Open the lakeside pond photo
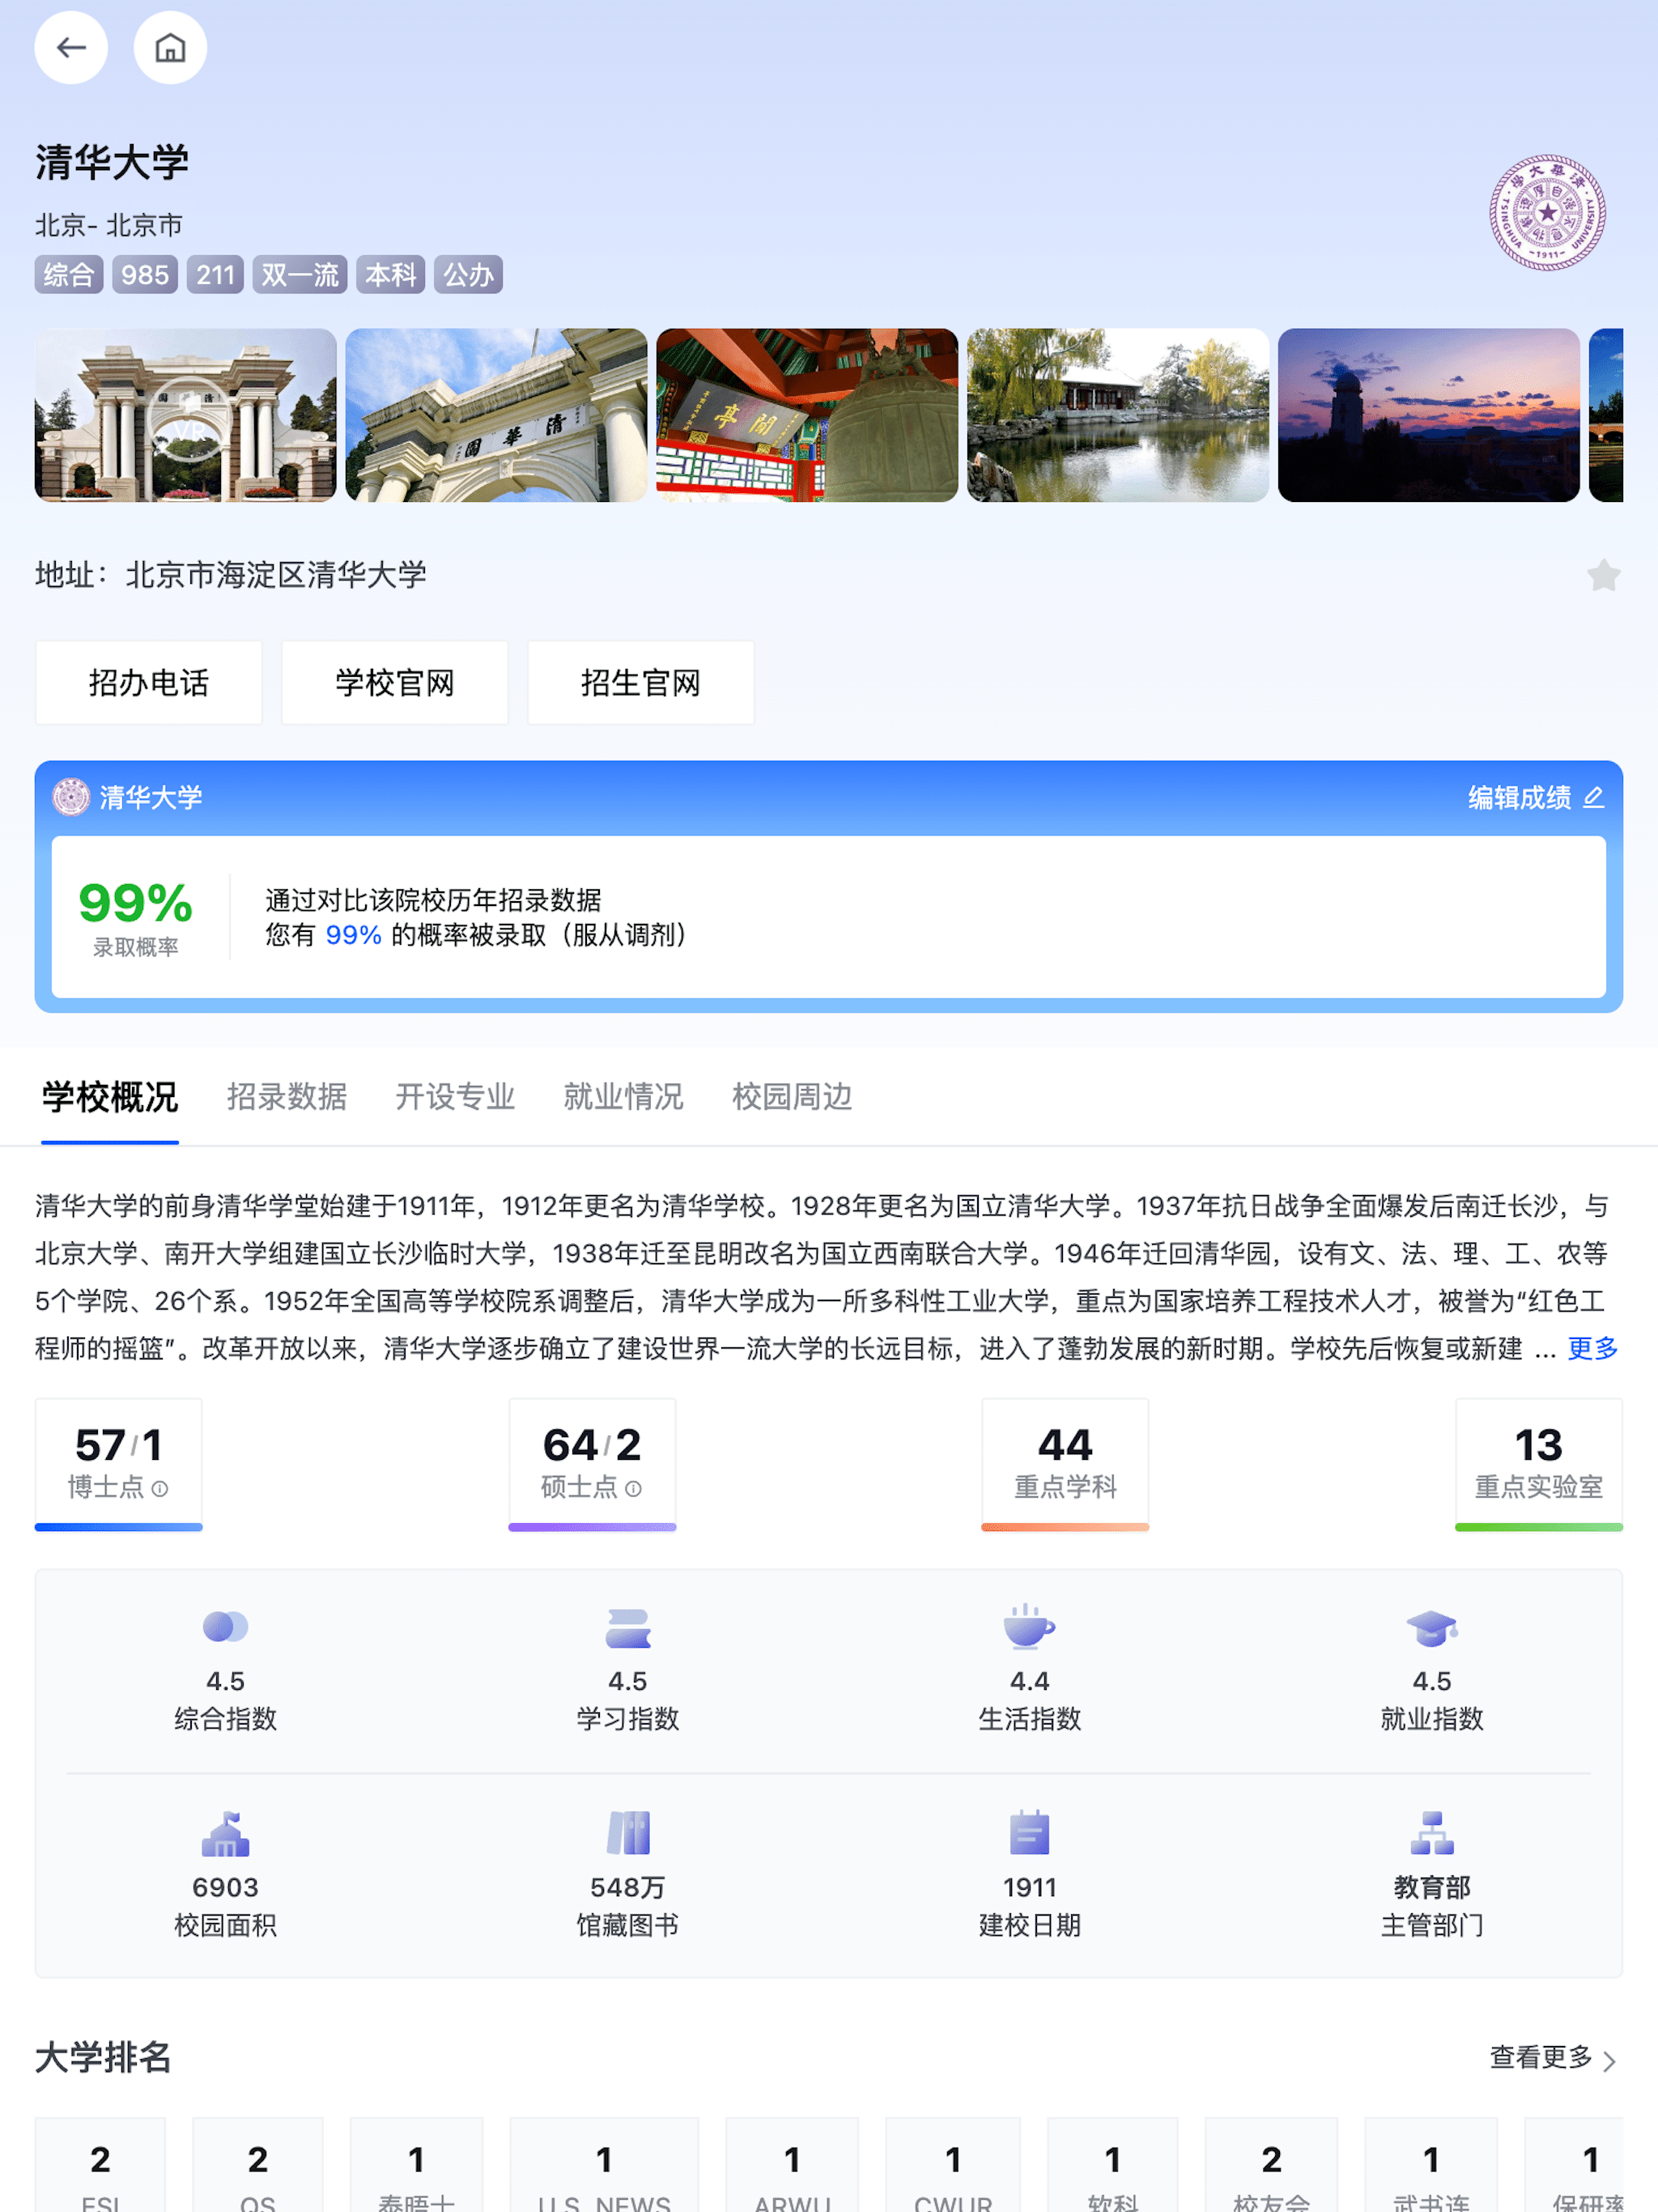 pyautogui.click(x=1118, y=415)
